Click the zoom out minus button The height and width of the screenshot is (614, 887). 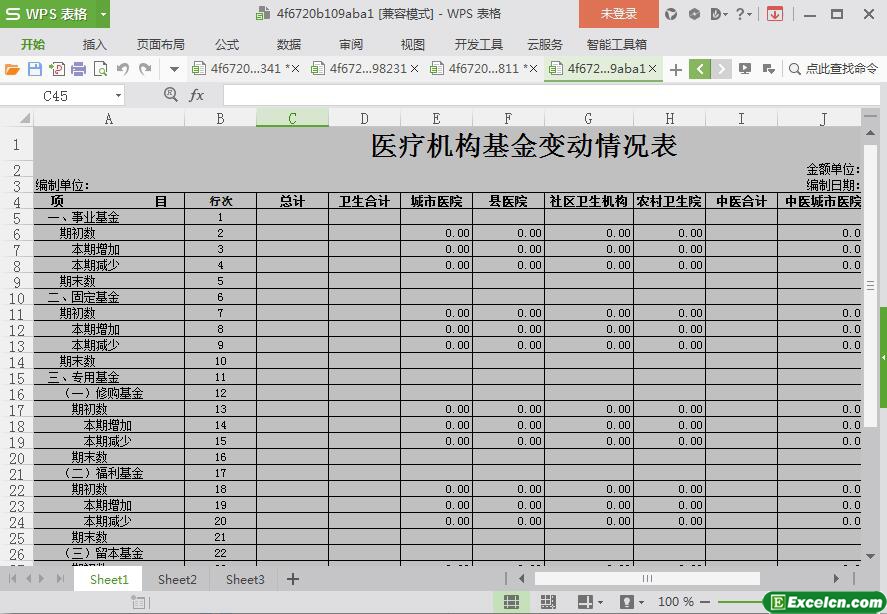tap(705, 602)
